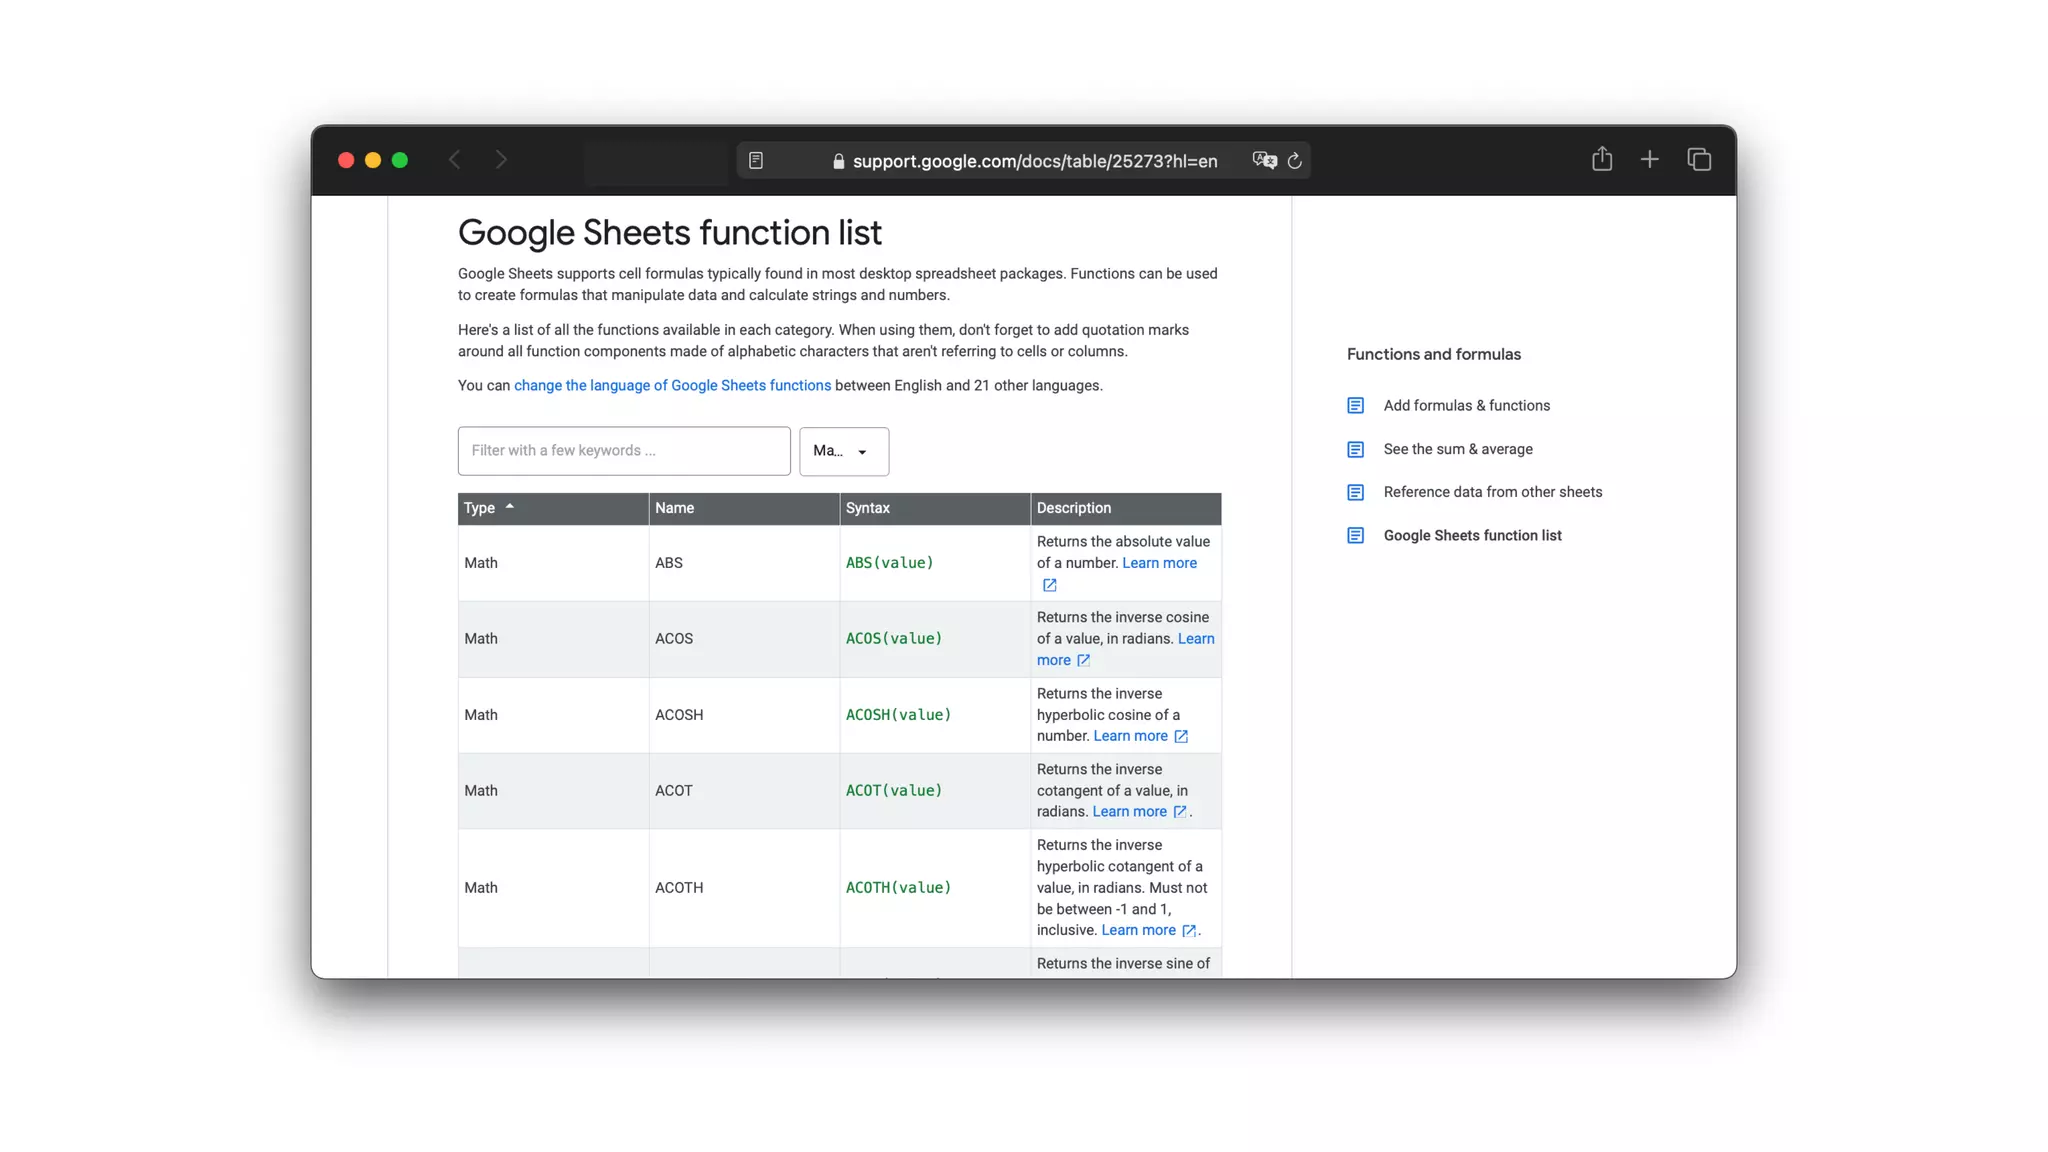Open See the sum & average article
Image resolution: width=2048 pixels, height=1152 pixels.
pyautogui.click(x=1457, y=449)
